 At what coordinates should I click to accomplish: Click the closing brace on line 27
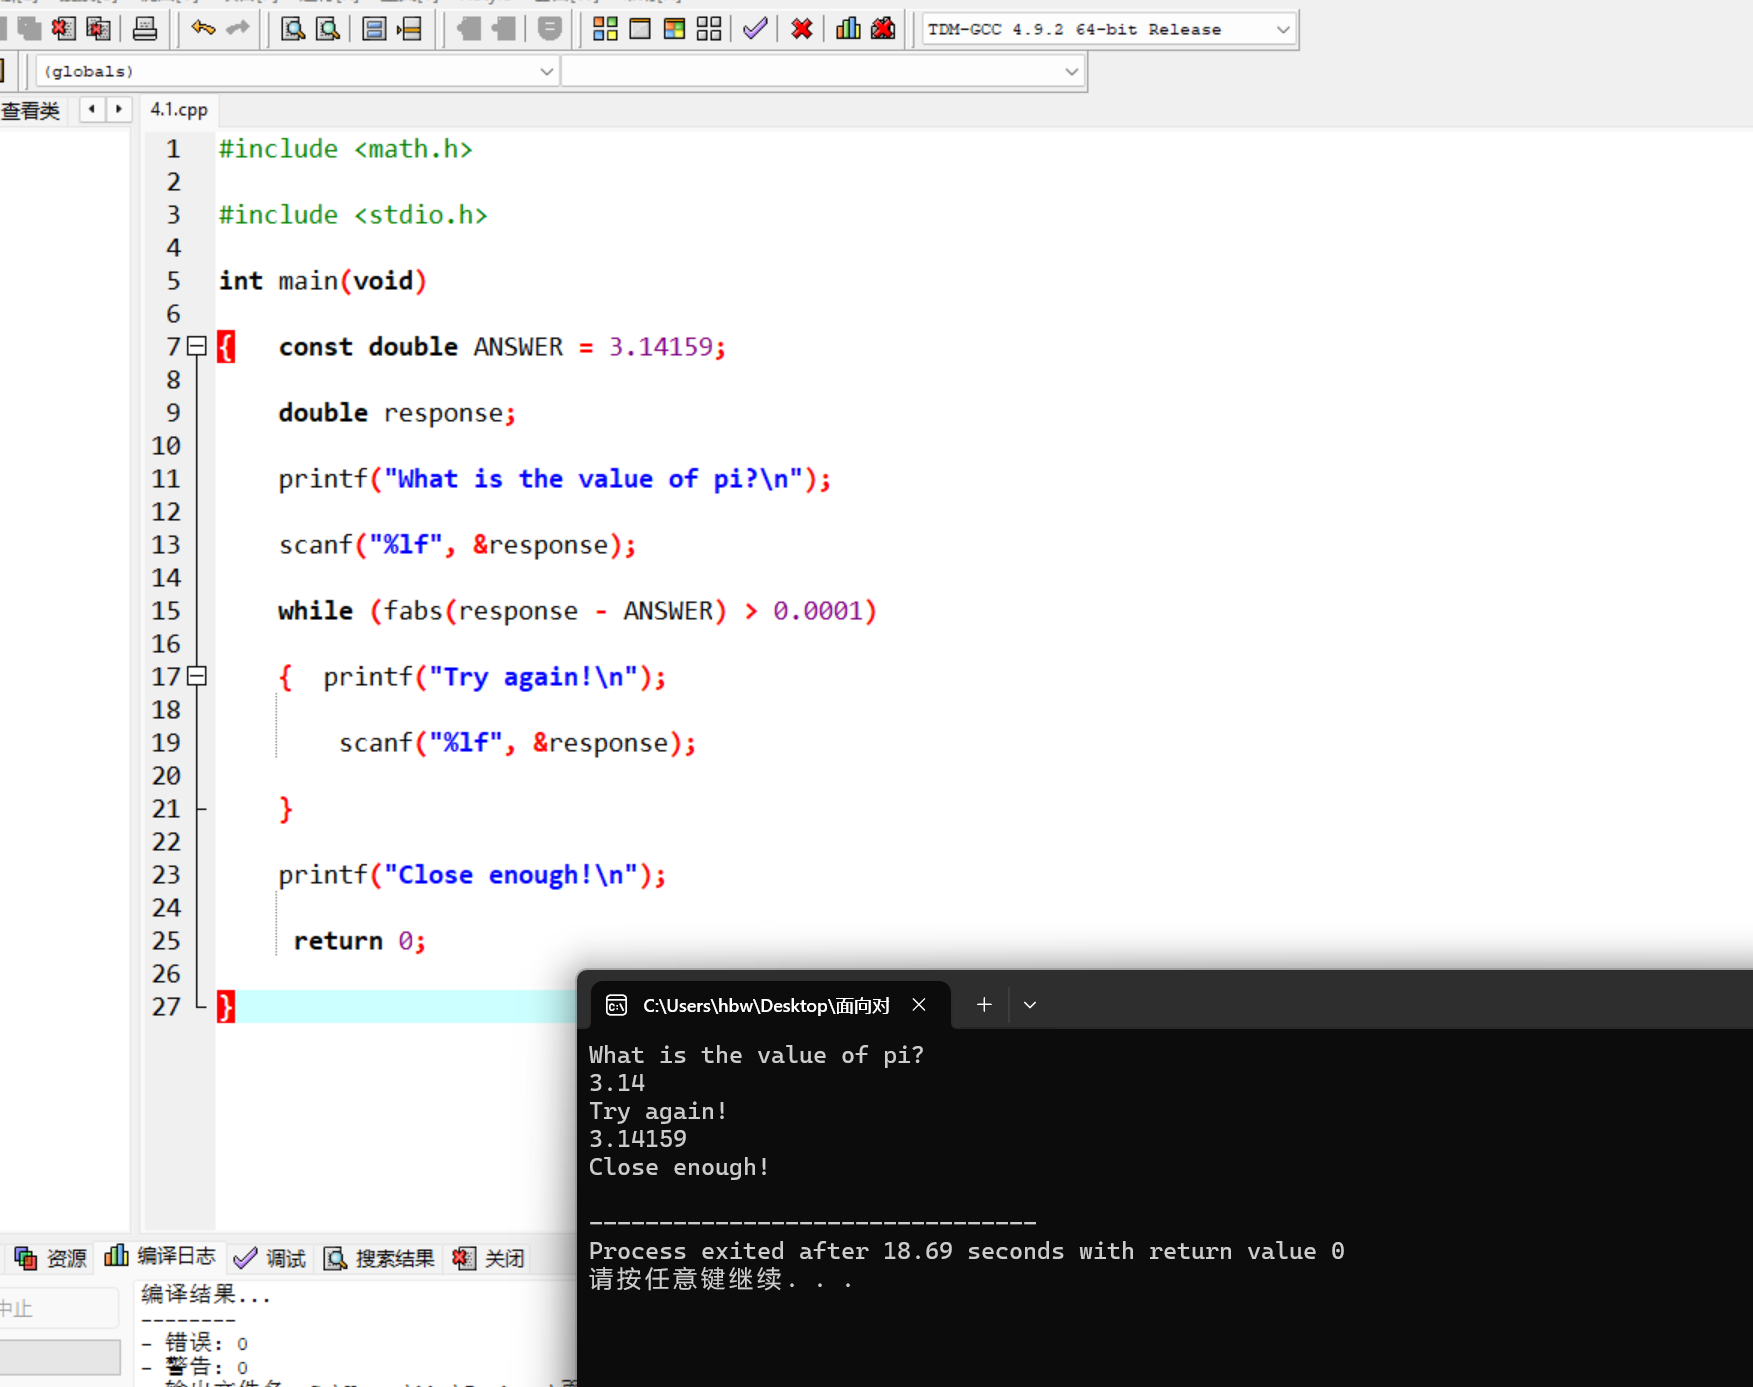[226, 1007]
